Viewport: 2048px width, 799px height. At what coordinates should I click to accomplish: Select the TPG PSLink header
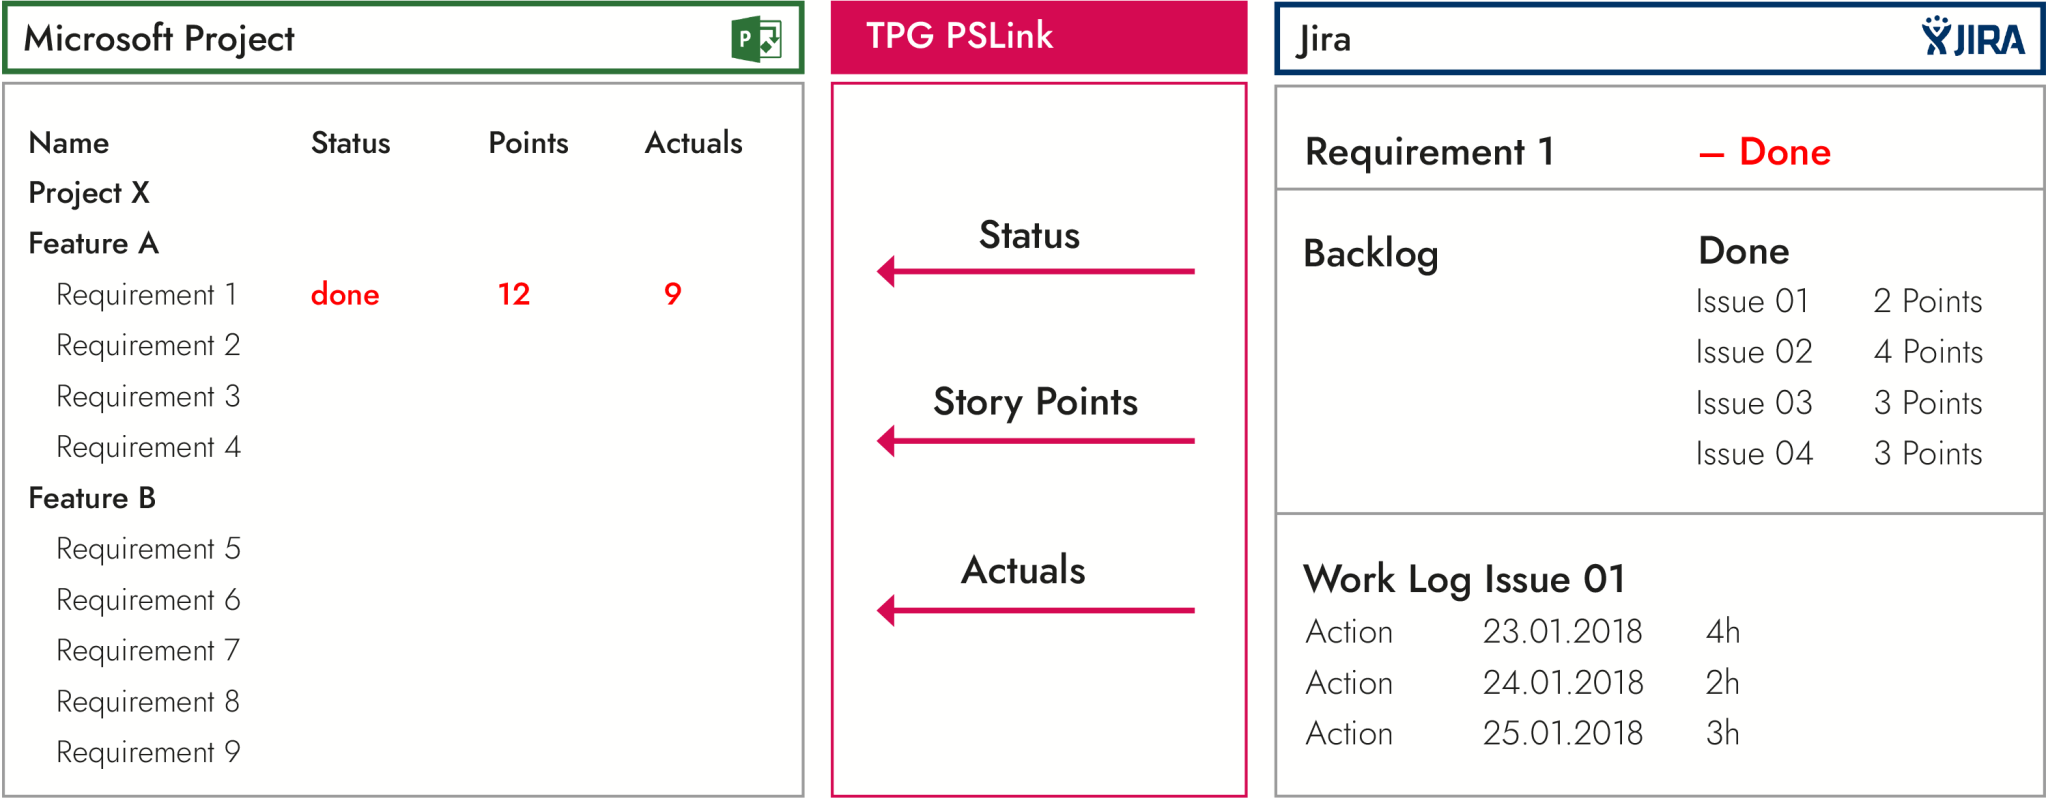point(1038,37)
